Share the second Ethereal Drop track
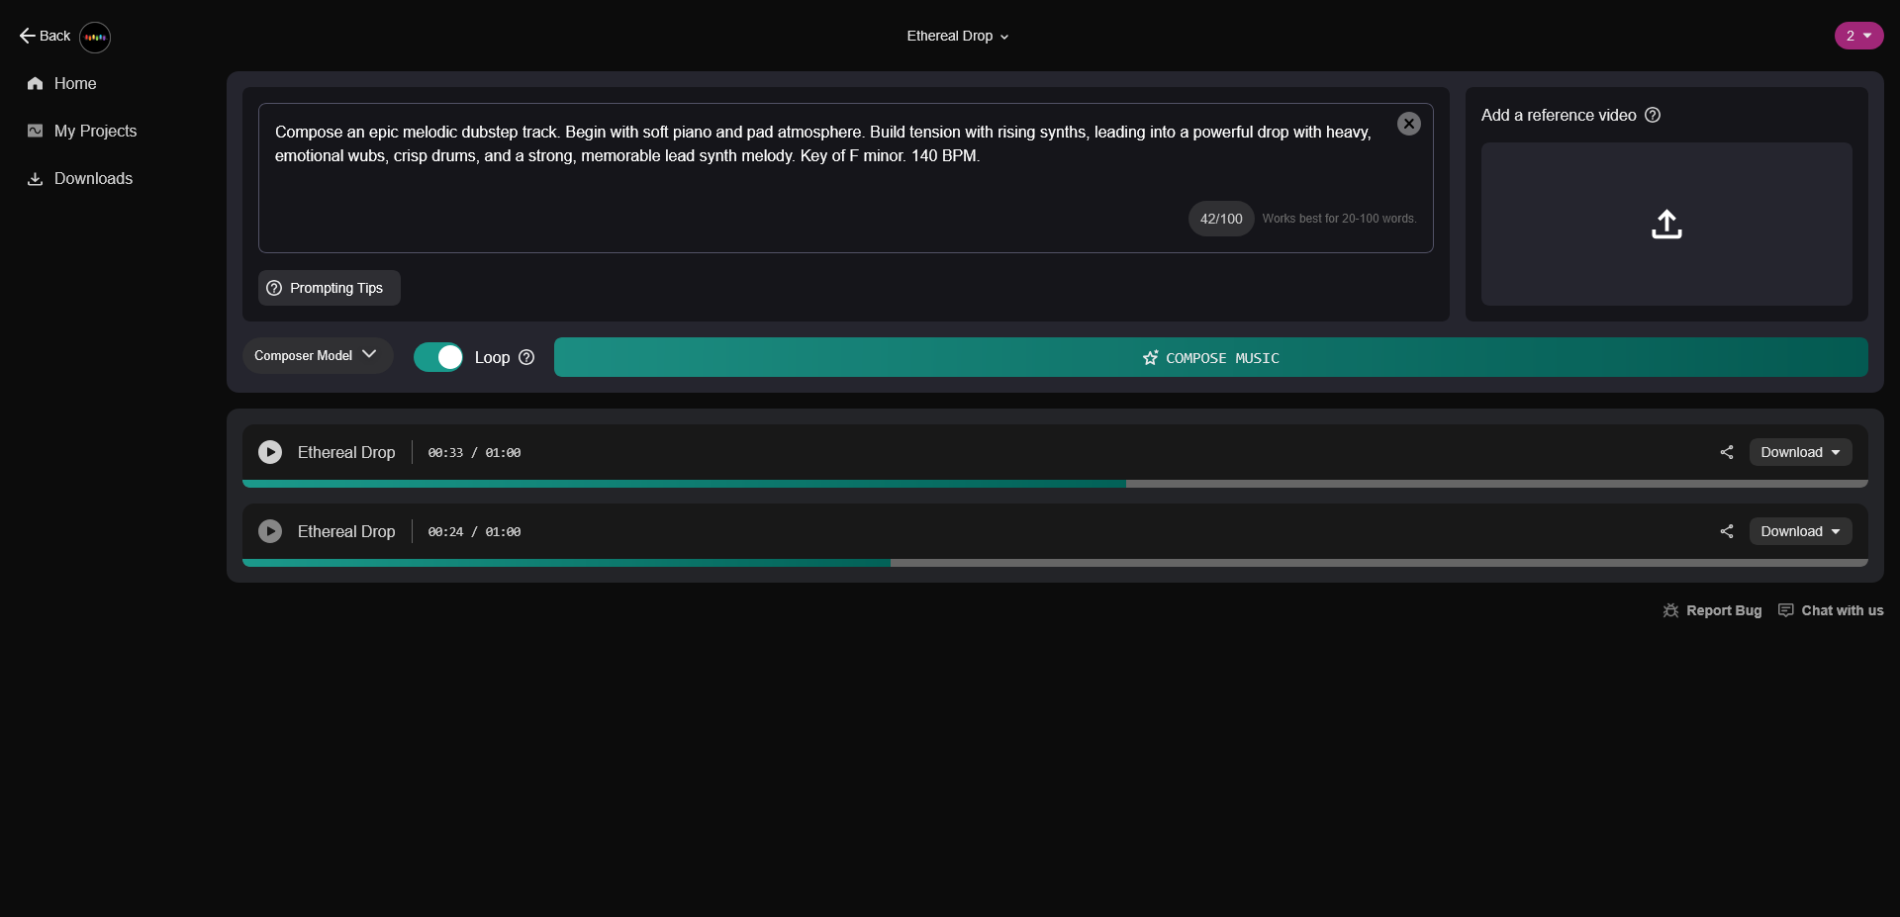This screenshot has height=917, width=1900. (x=1726, y=531)
